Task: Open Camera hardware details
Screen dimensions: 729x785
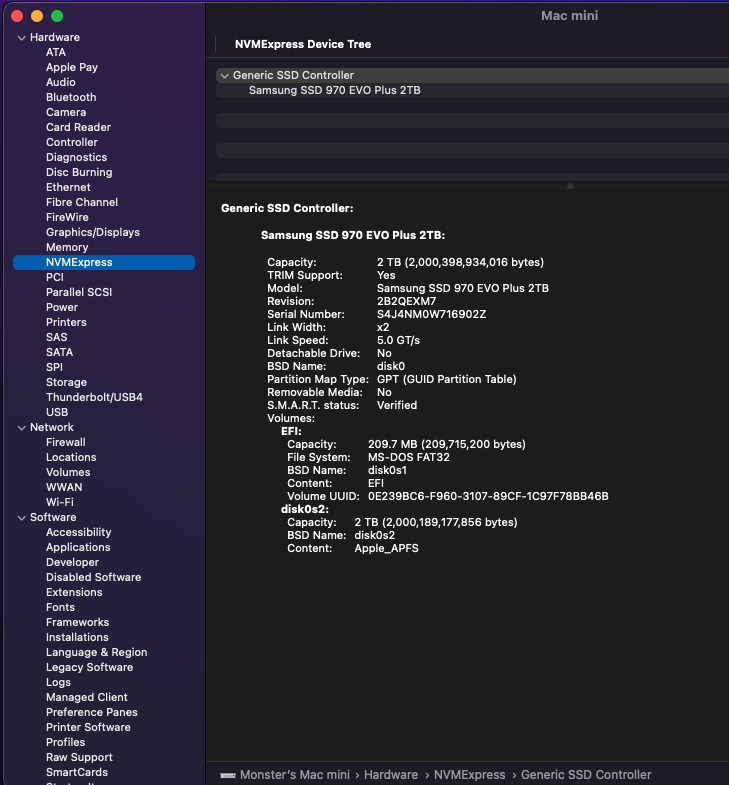Action: (x=66, y=112)
